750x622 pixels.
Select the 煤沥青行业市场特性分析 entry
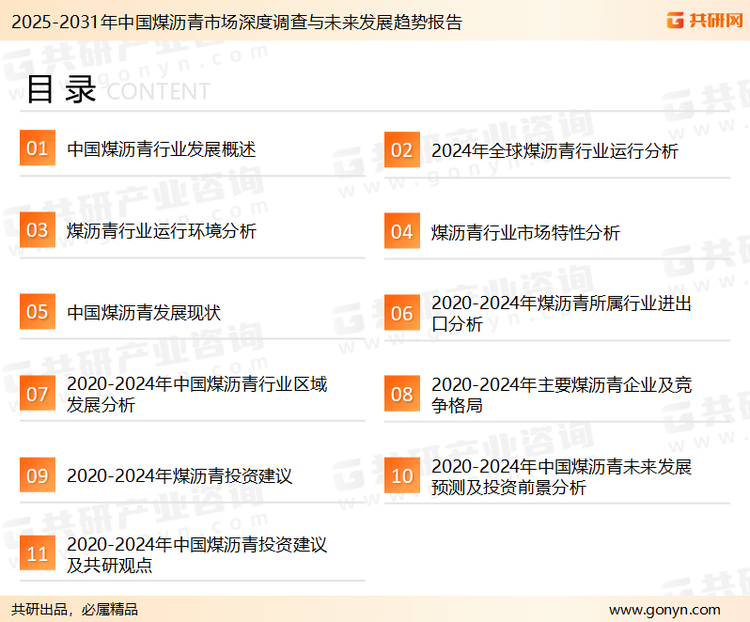[x=525, y=233]
